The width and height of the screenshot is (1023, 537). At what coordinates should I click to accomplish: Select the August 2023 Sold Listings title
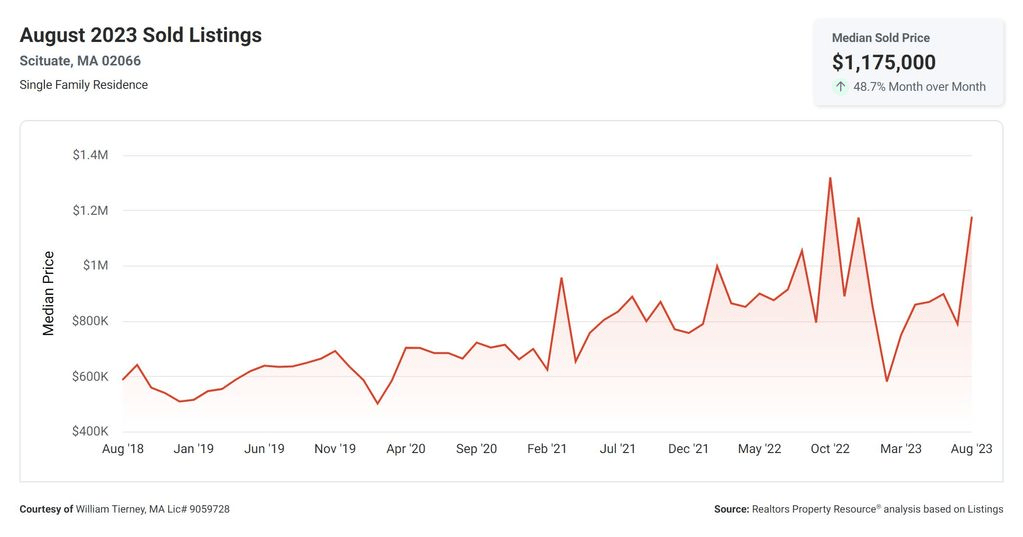(140, 35)
